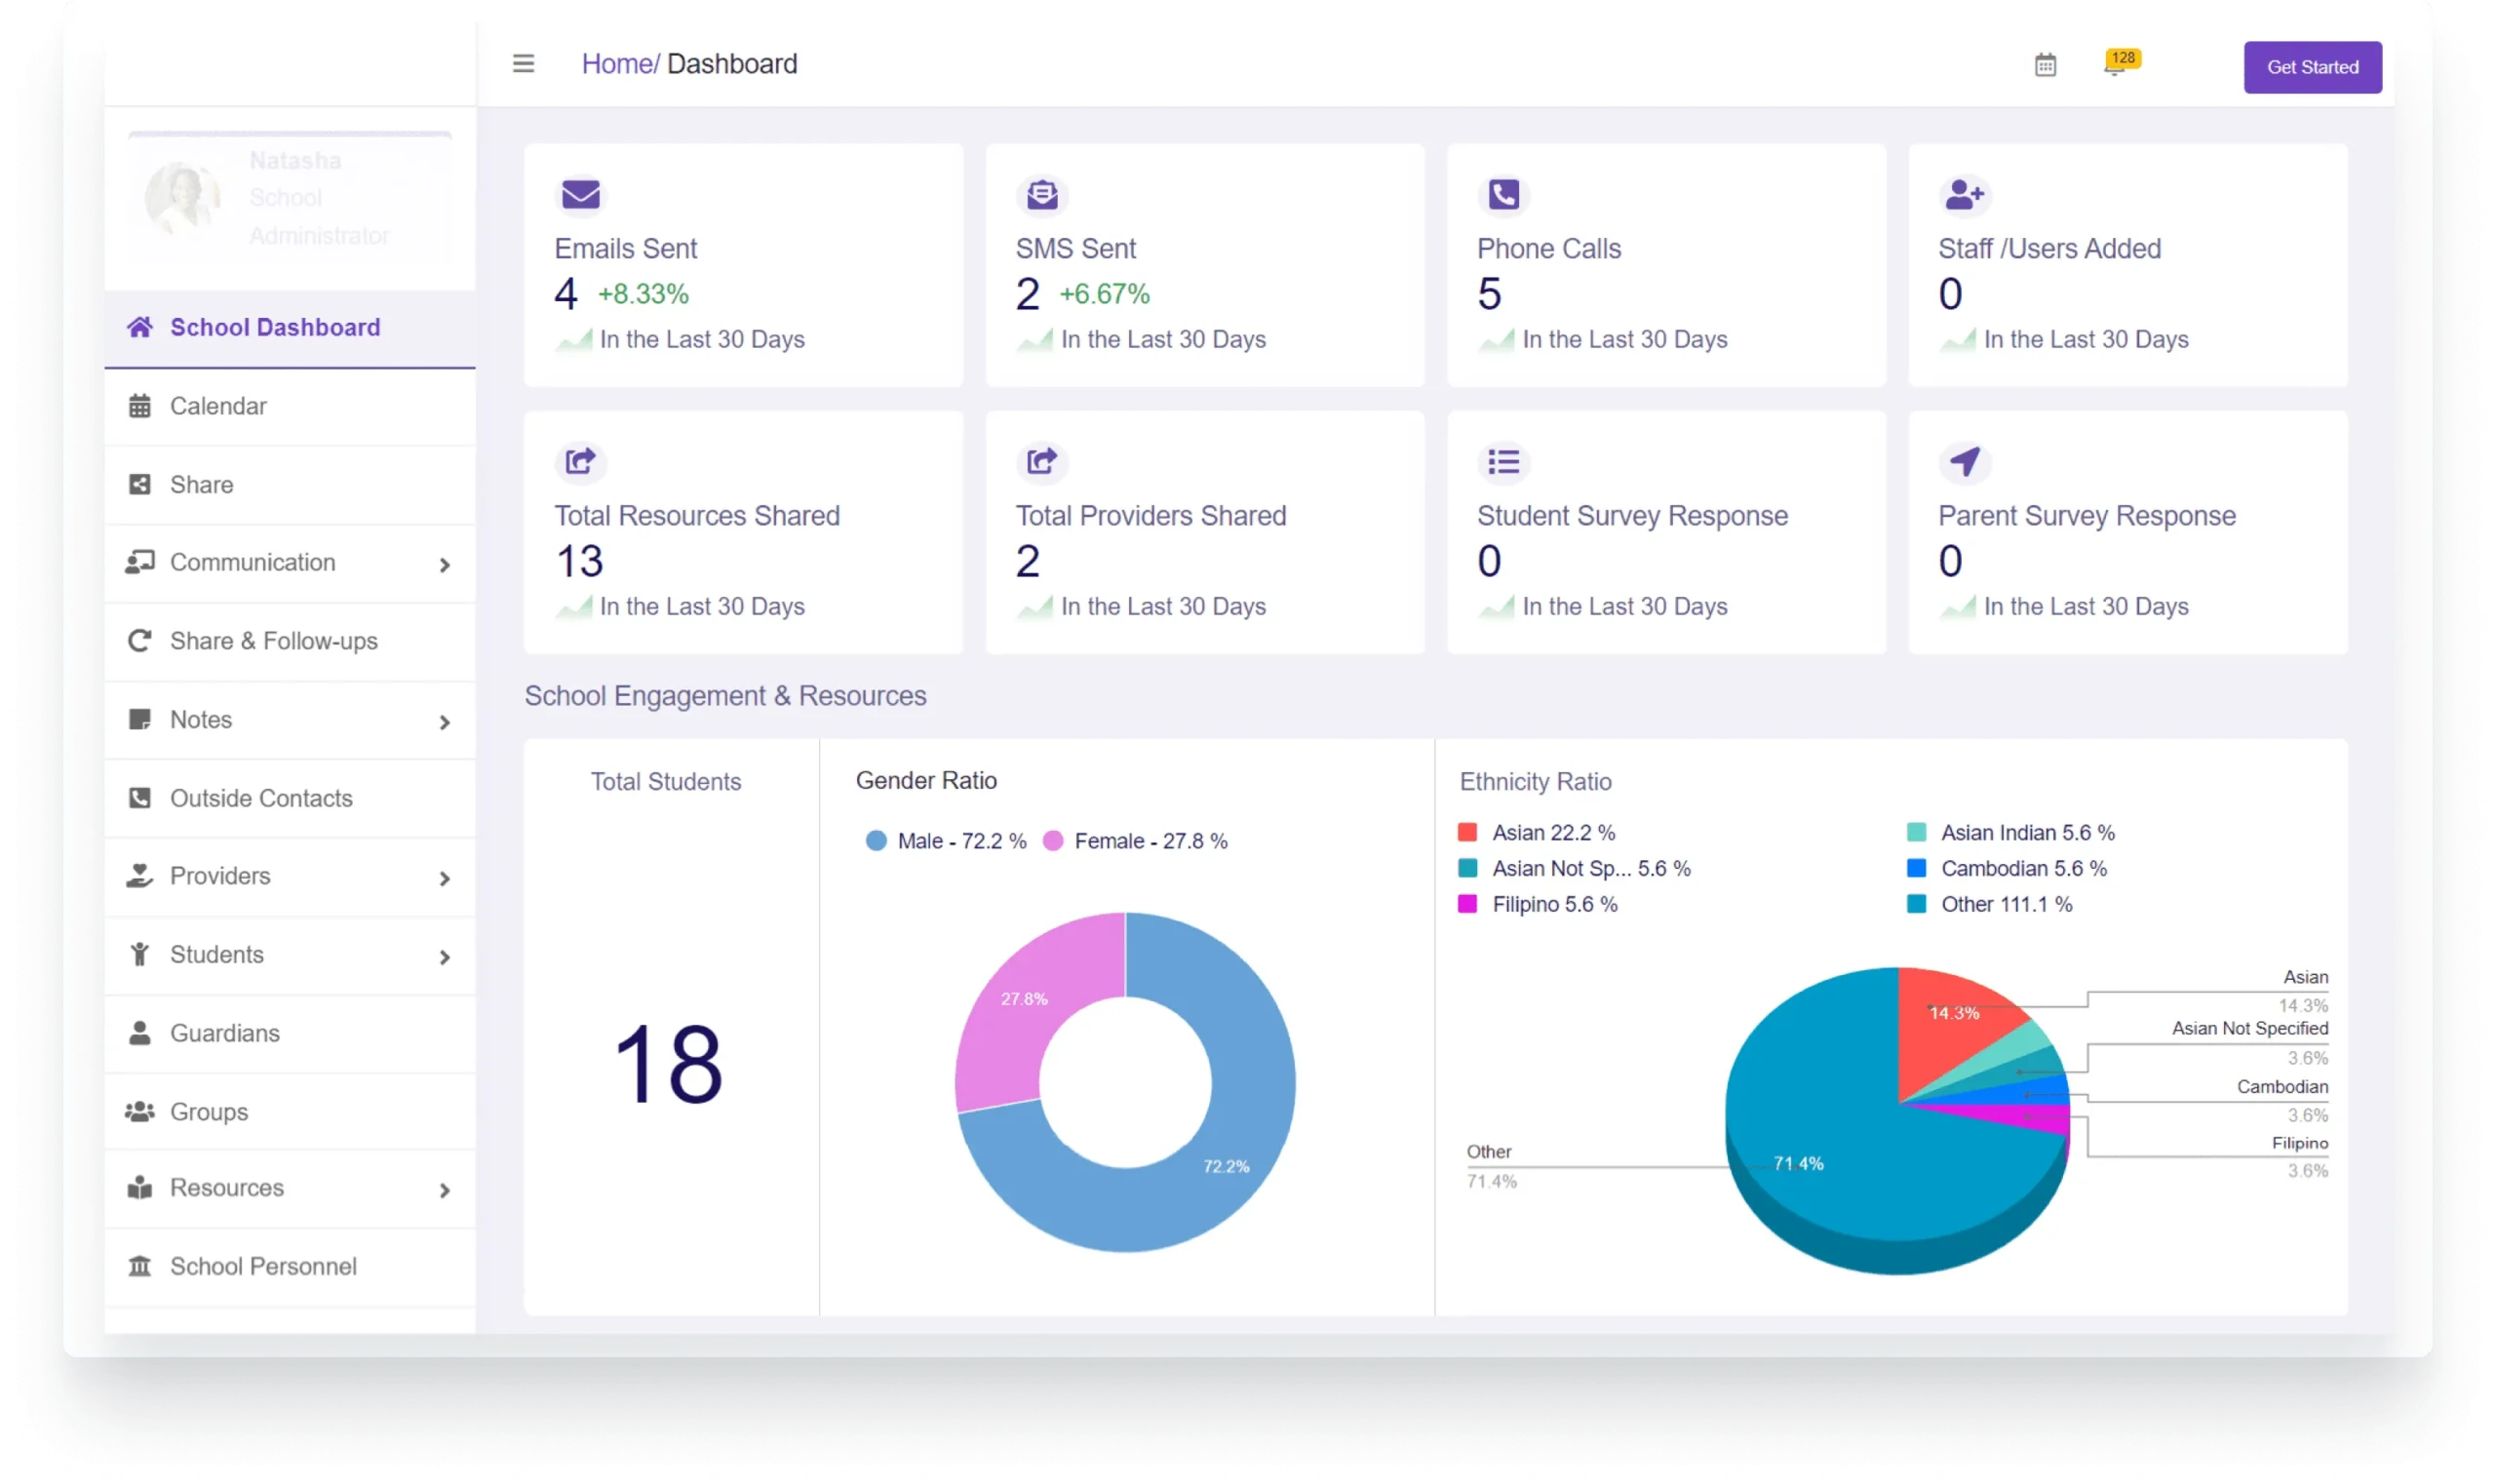Click the hamburger menu icon

523,64
